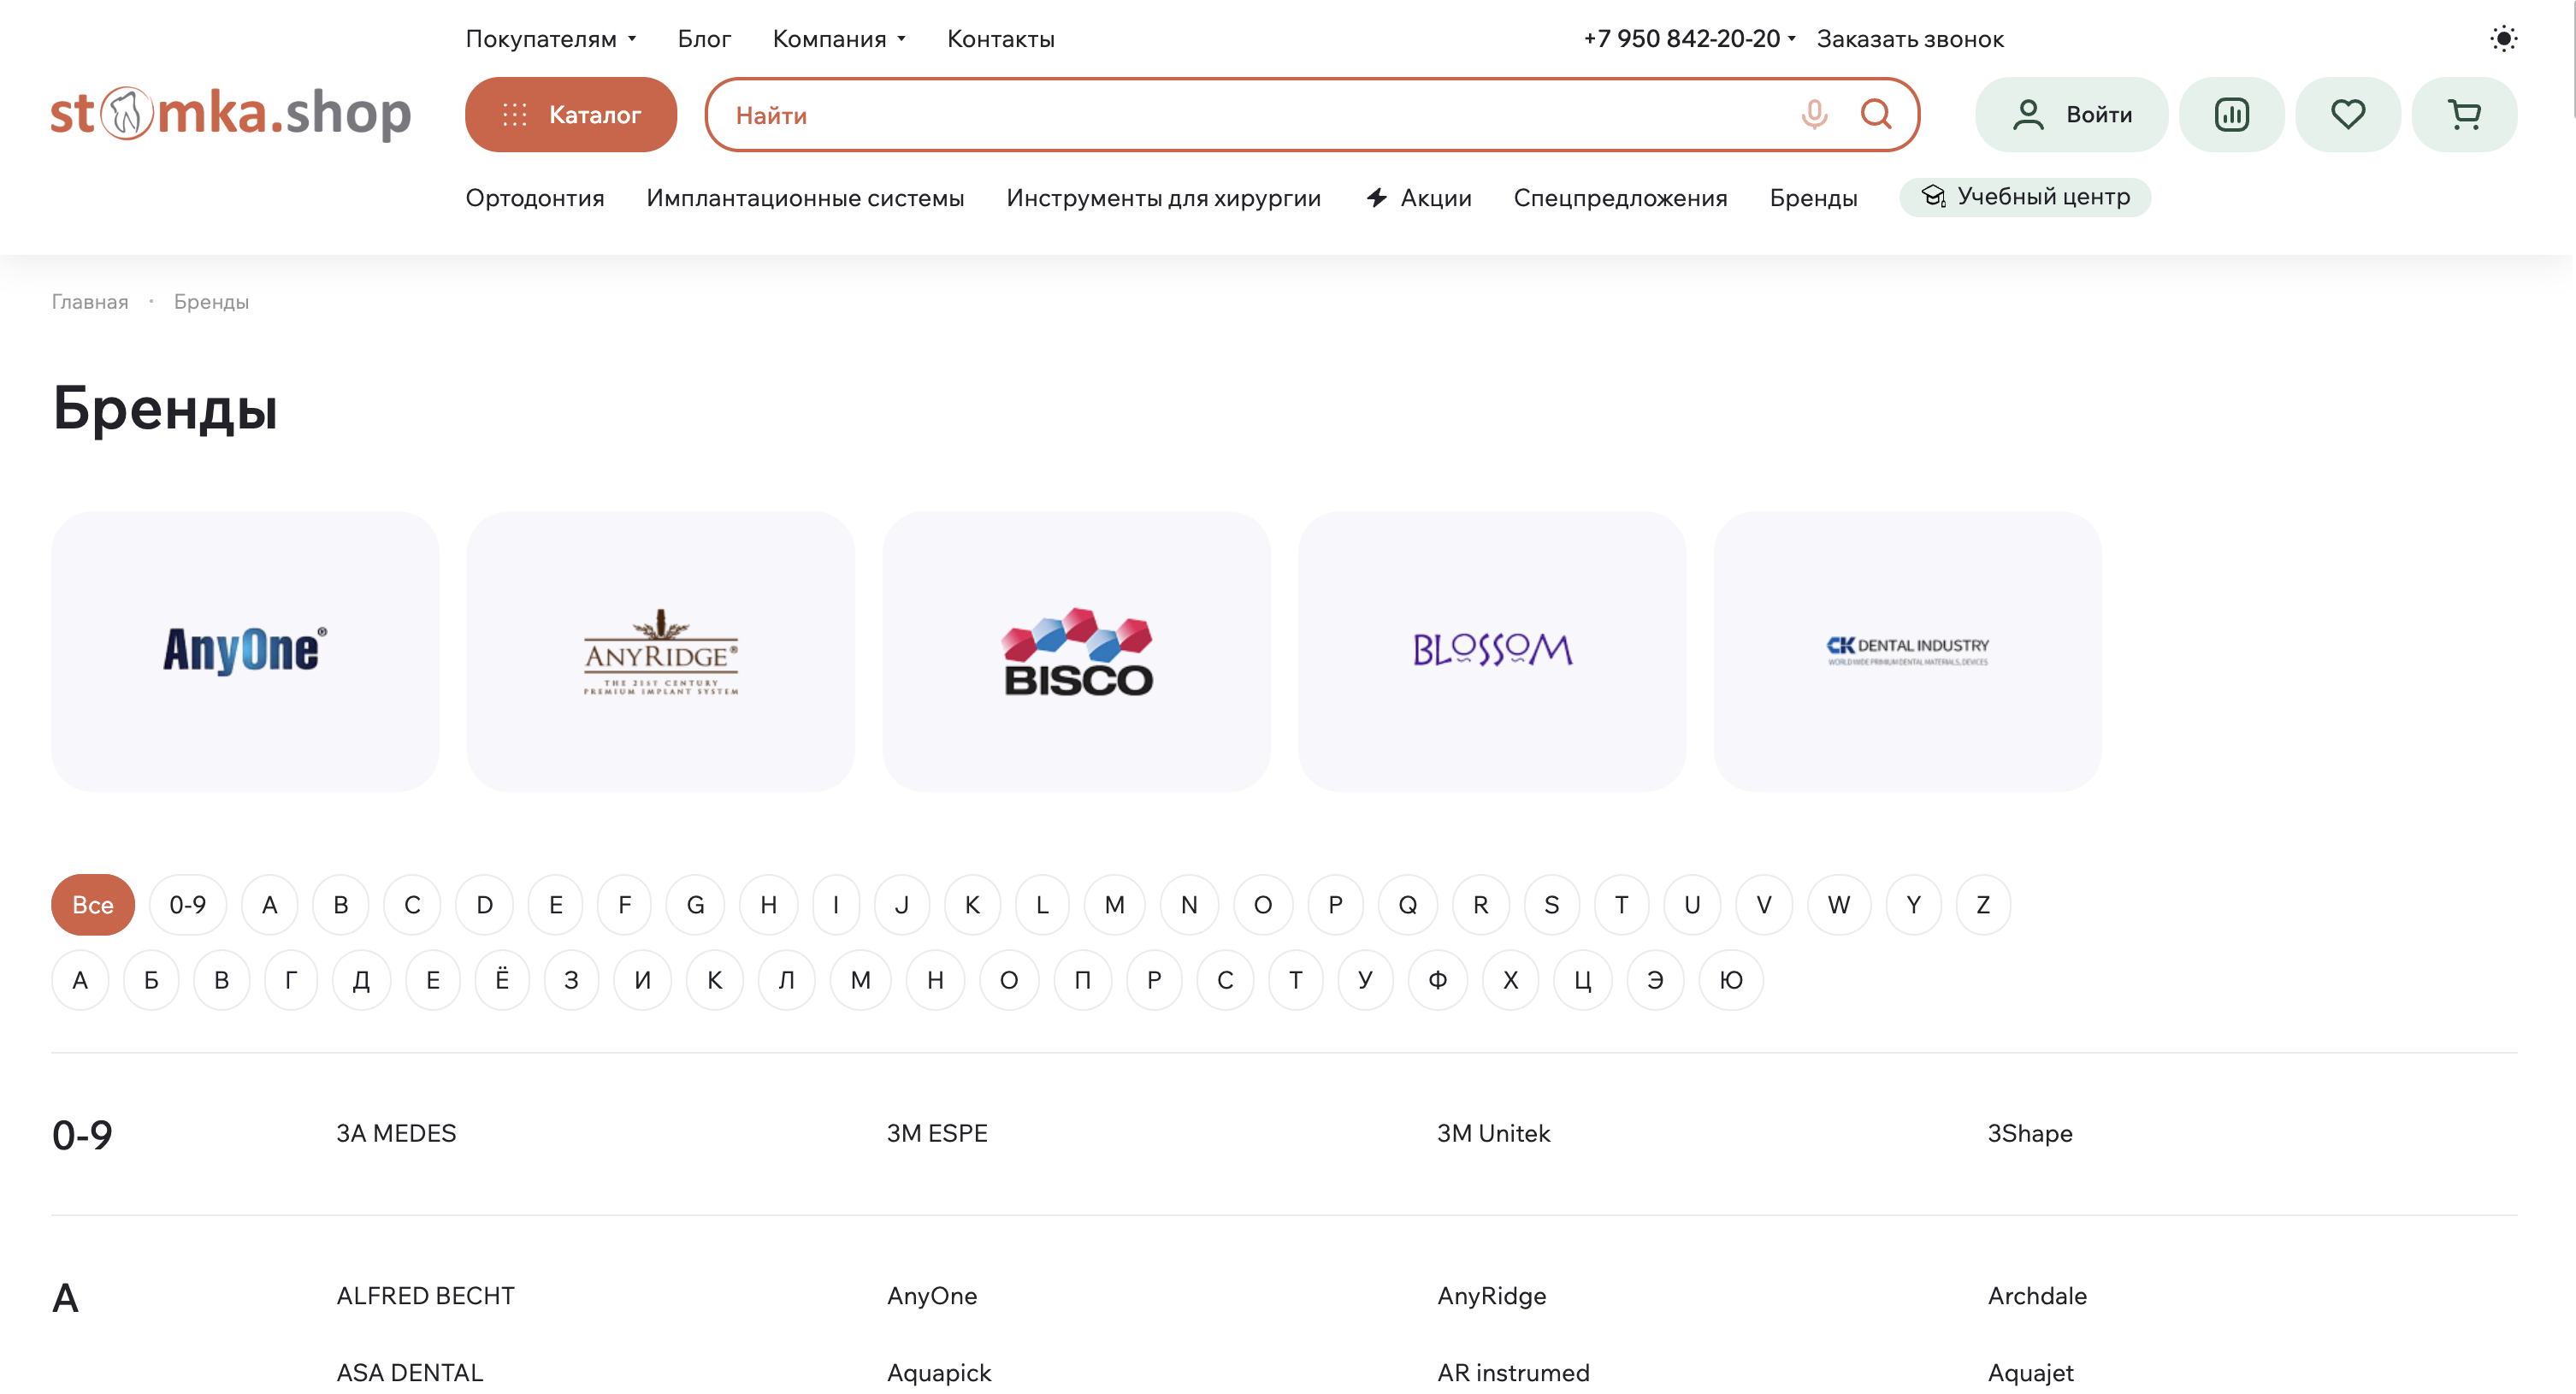The height and width of the screenshot is (1394, 2576).
Task: Open AR instrumed brand
Action: [x=1513, y=1372]
